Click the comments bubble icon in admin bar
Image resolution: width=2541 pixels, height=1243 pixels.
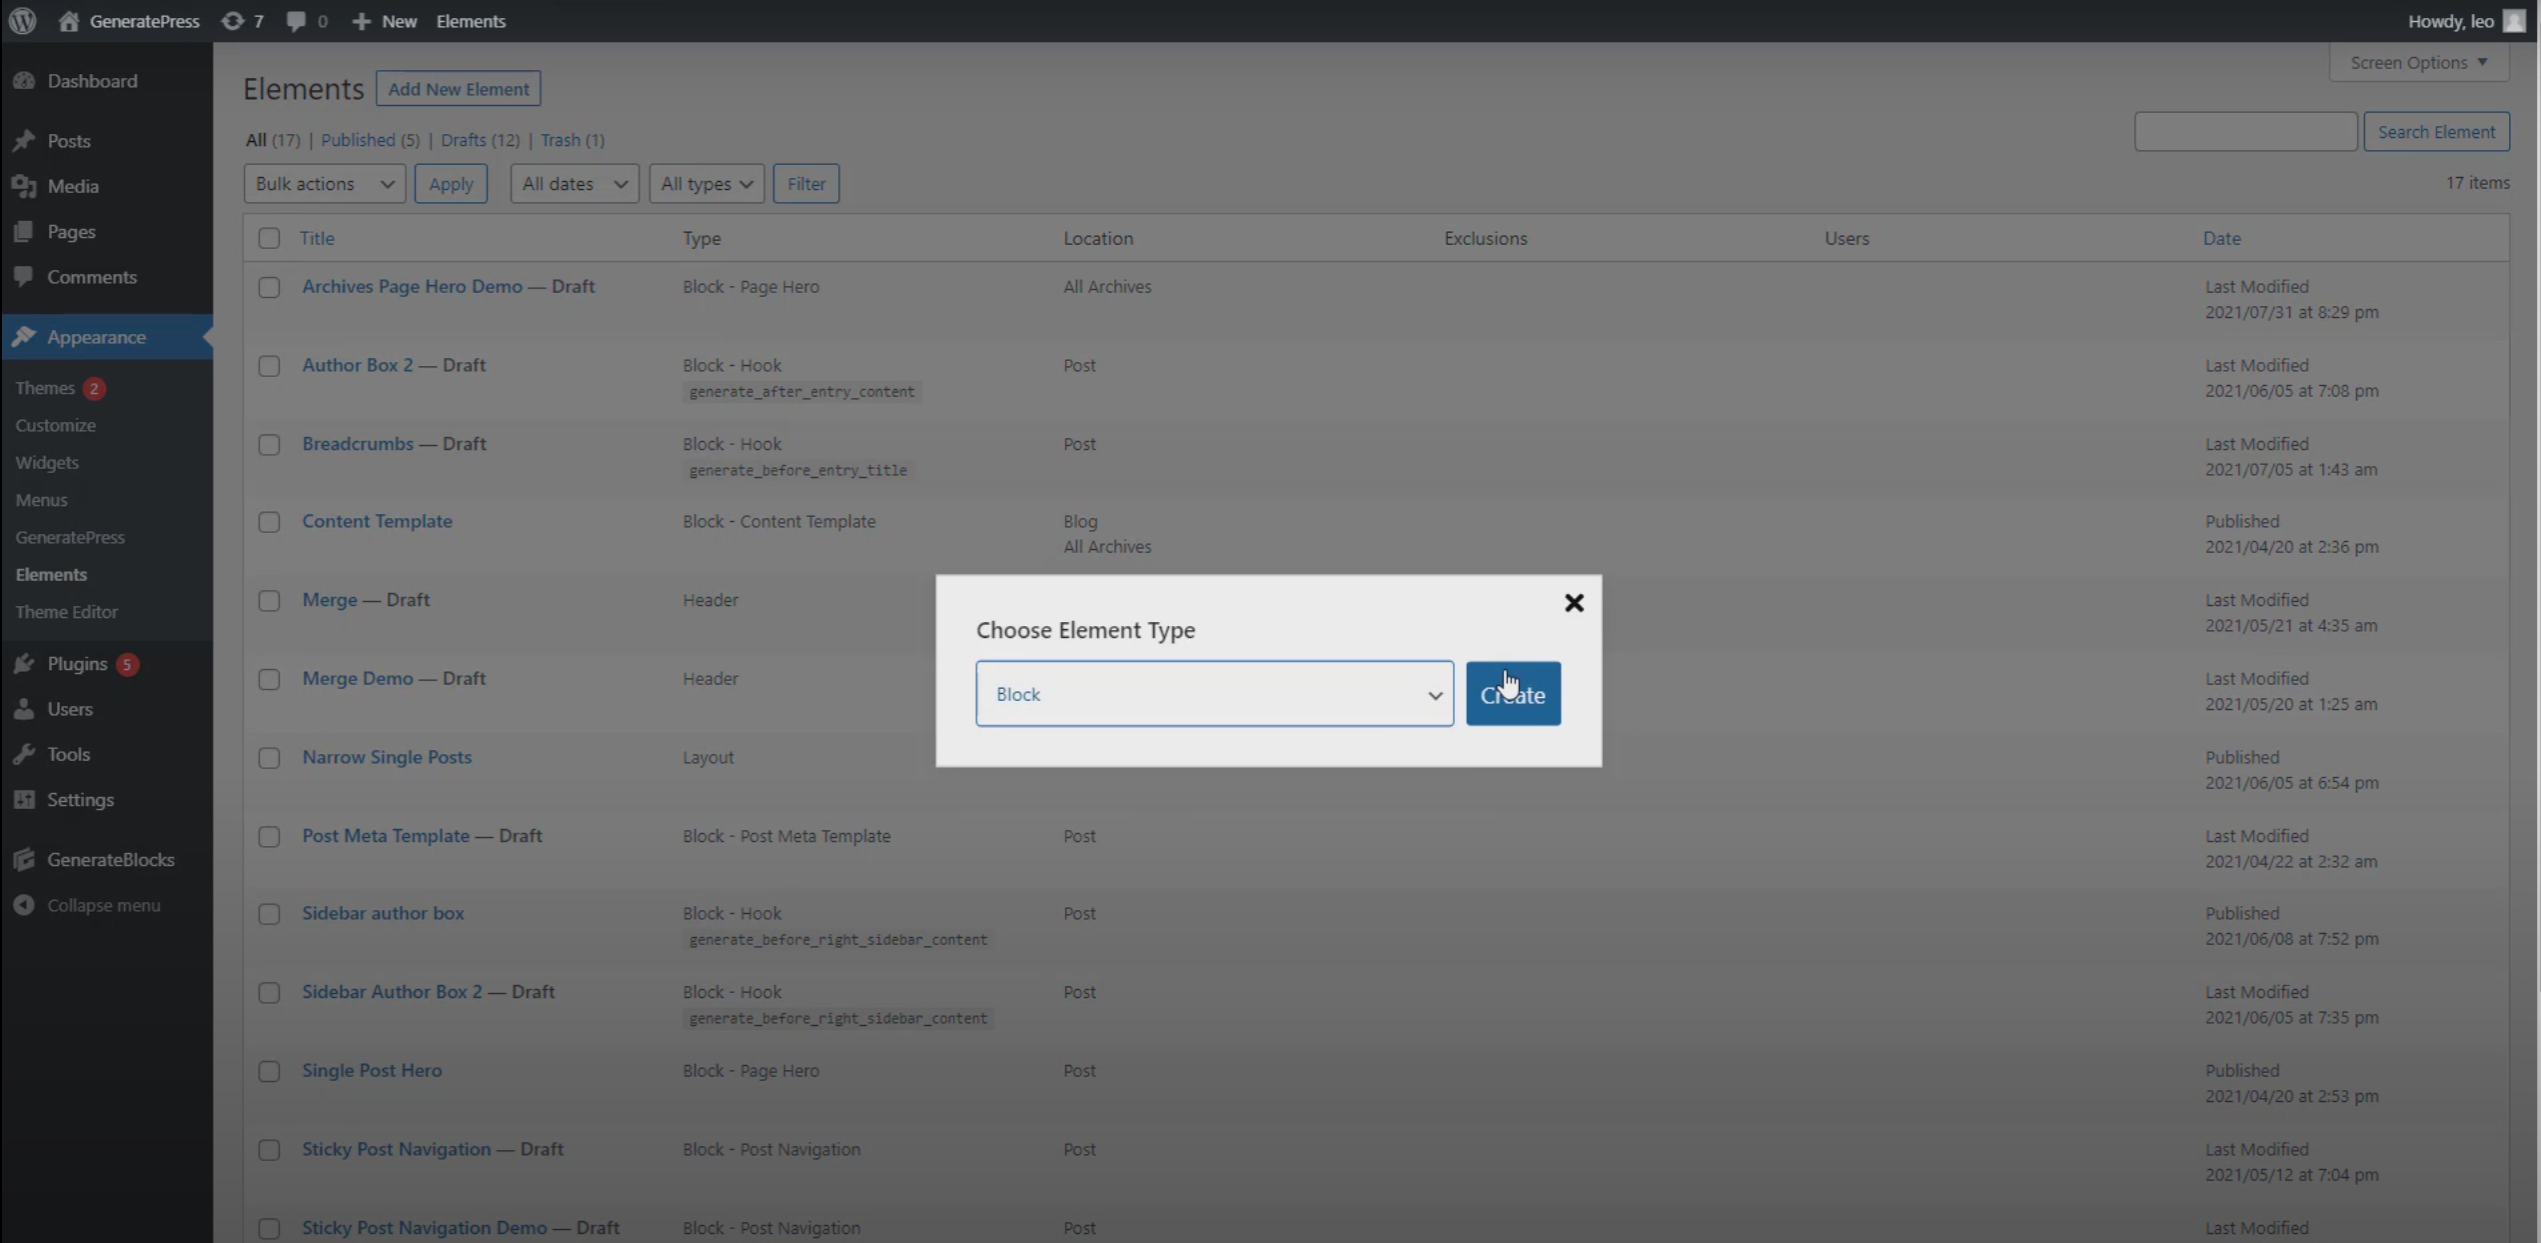296,21
